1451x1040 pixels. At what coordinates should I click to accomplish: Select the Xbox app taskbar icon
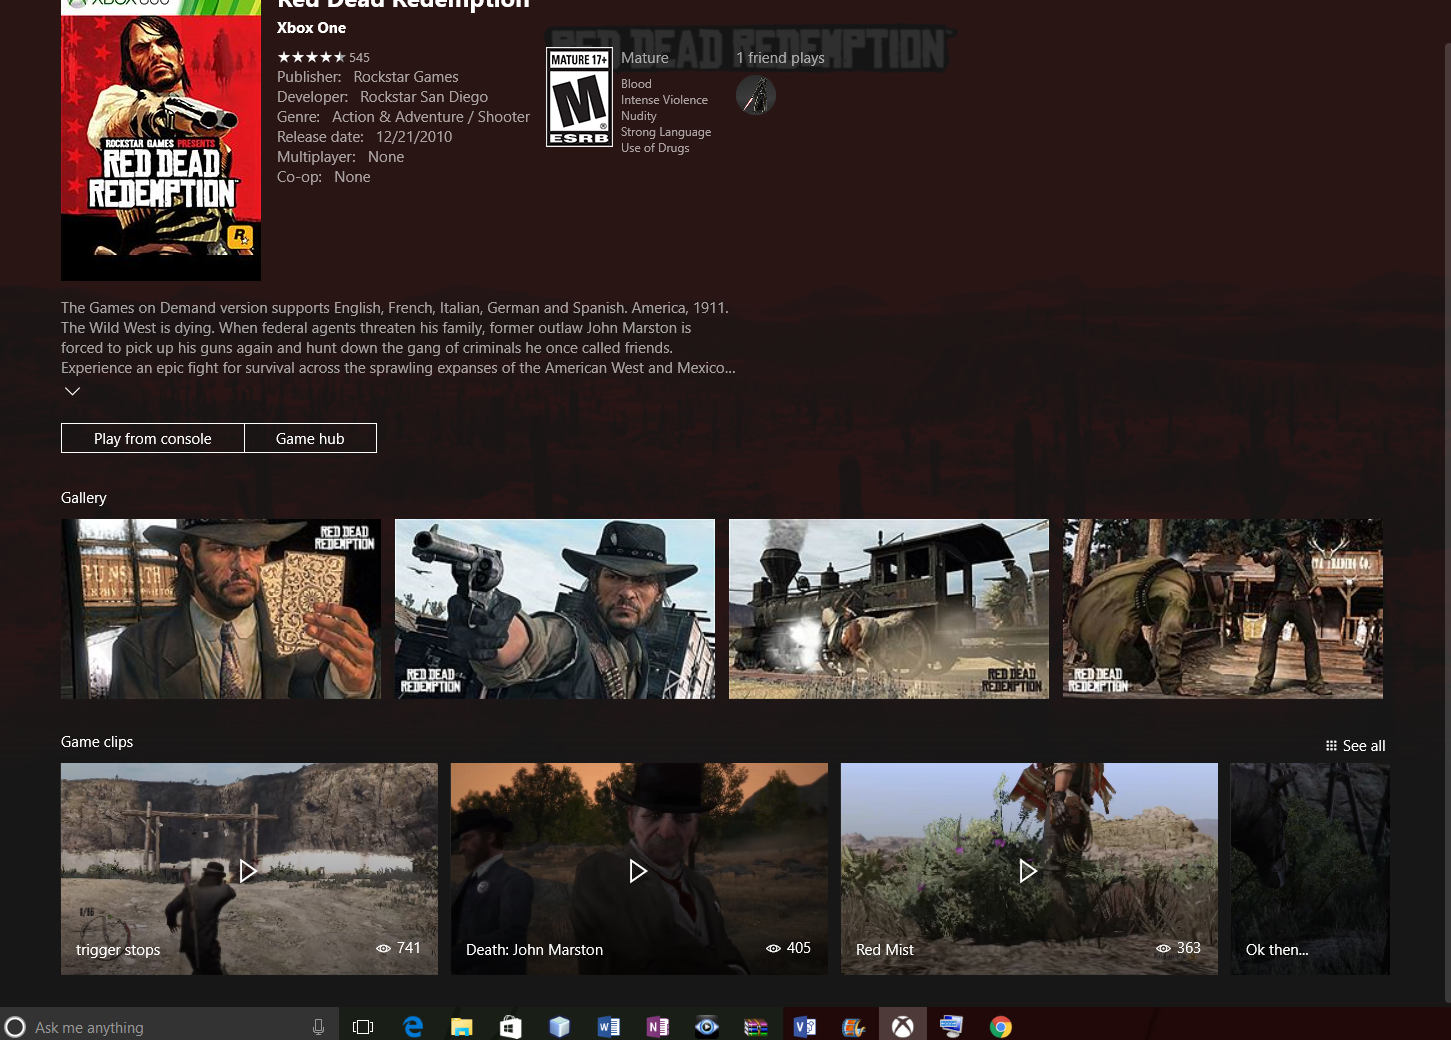[x=903, y=1025]
